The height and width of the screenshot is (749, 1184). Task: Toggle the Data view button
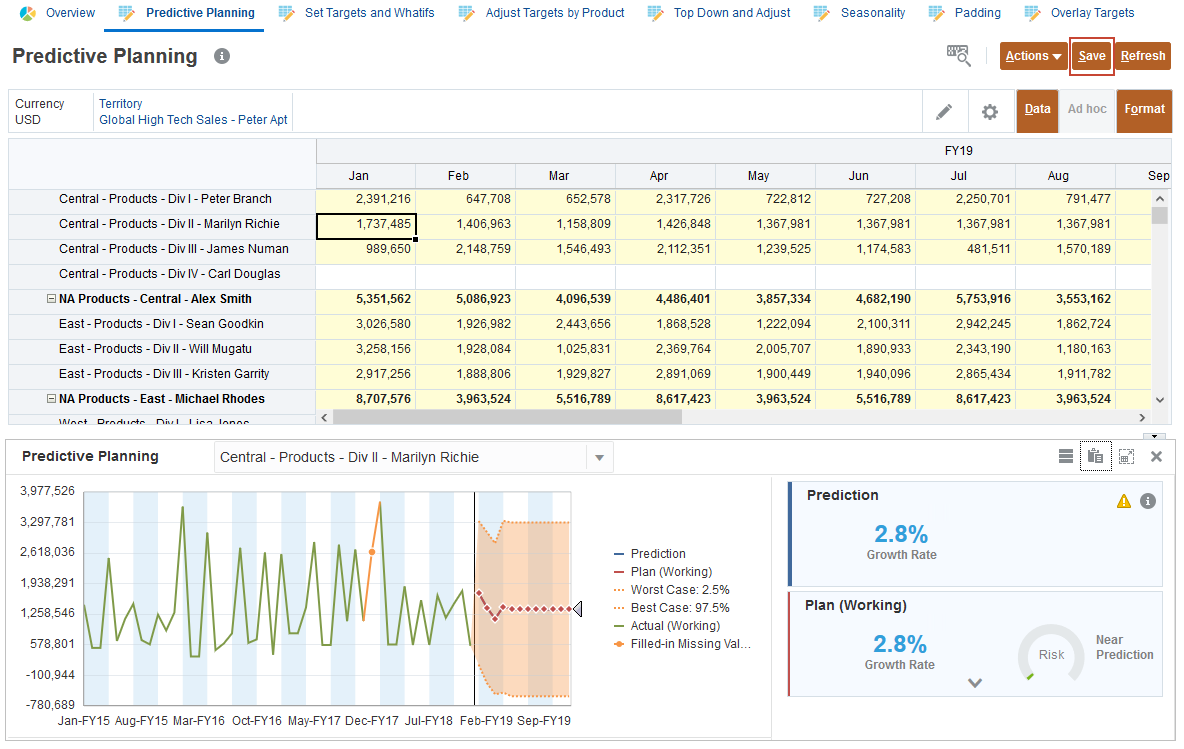(1037, 110)
